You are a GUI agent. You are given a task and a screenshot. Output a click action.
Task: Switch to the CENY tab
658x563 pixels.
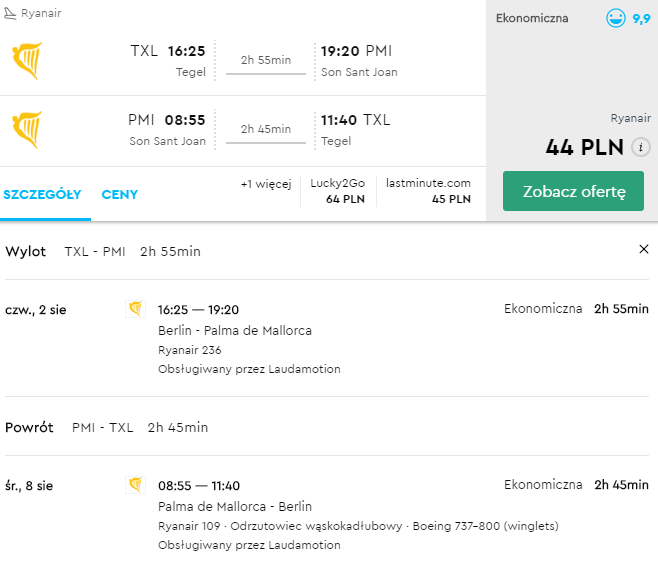pos(120,194)
